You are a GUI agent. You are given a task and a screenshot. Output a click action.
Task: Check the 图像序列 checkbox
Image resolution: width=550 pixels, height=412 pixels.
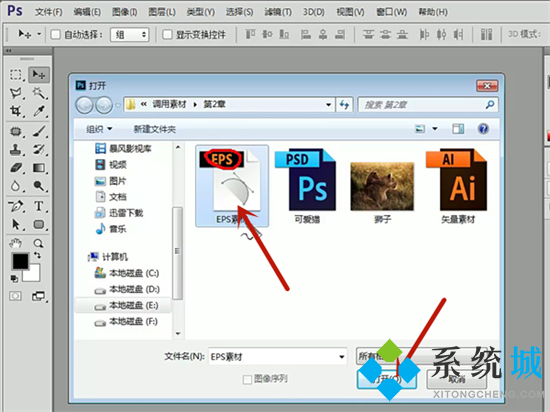click(247, 379)
